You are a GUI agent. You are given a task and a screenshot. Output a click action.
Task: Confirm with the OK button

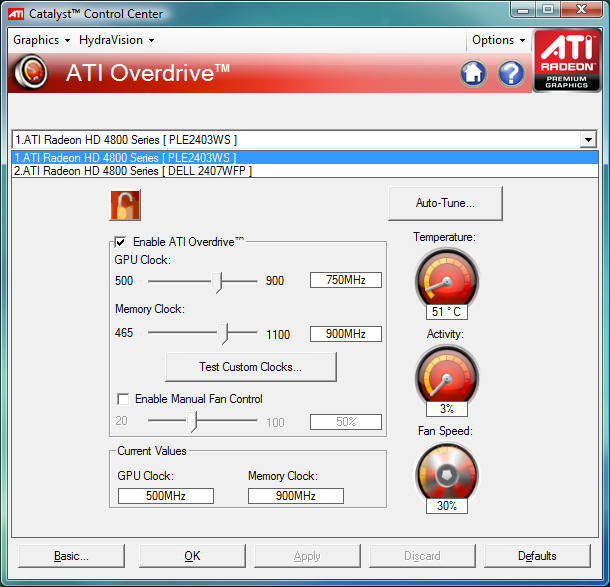click(x=192, y=556)
